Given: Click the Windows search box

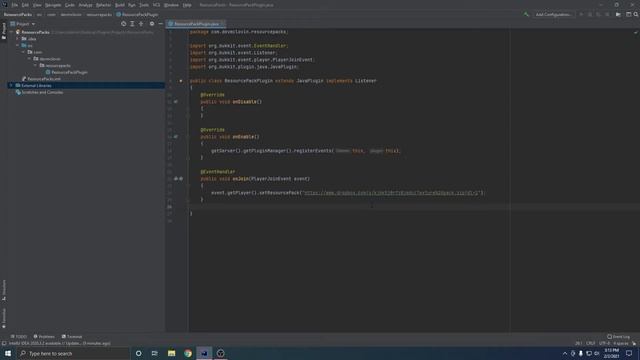Looking at the screenshot, I should point(73,353).
